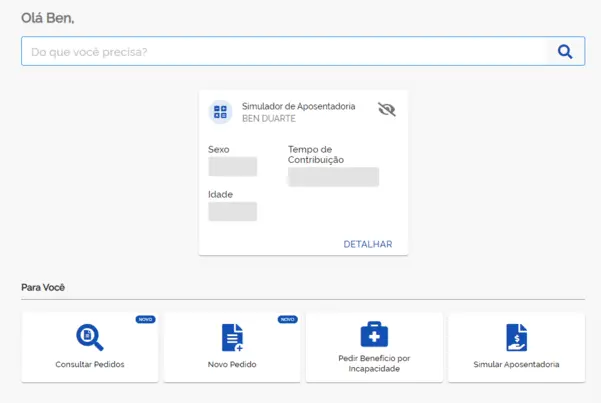This screenshot has height=403, width=601.
Task: Click the 'Tempo de Contribuição' label
Action: [x=316, y=155]
